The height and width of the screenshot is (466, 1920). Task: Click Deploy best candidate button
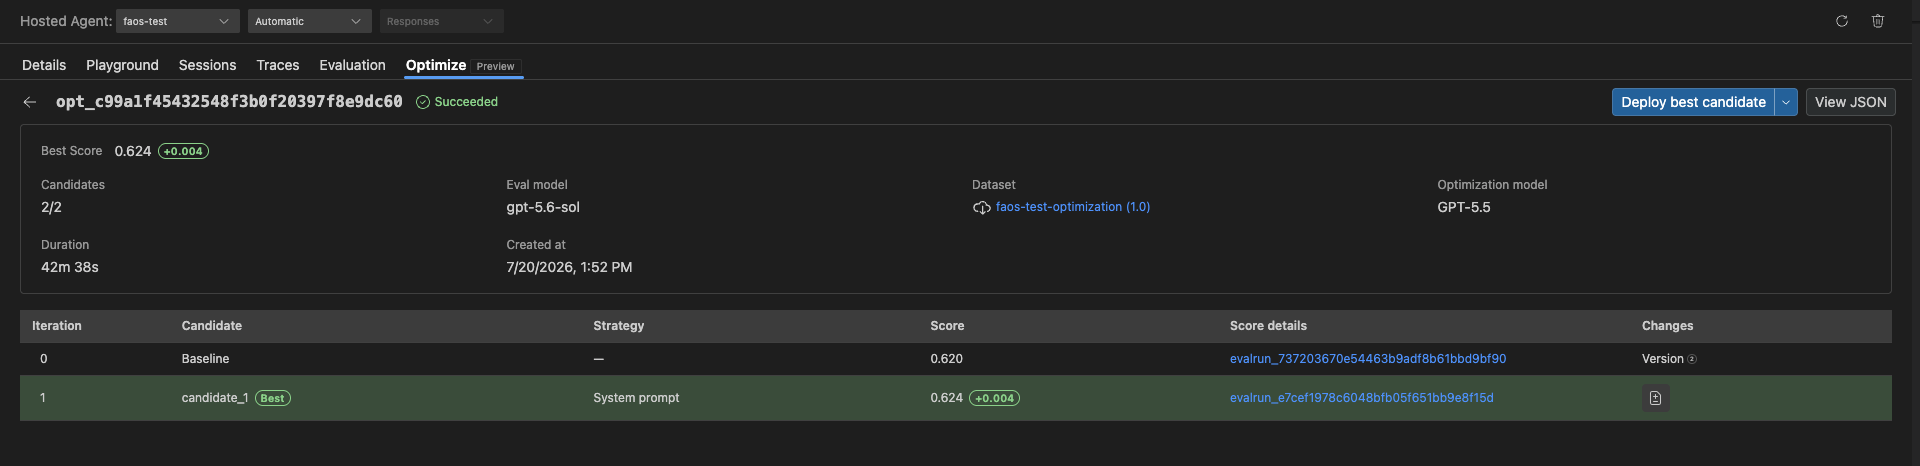tap(1693, 102)
